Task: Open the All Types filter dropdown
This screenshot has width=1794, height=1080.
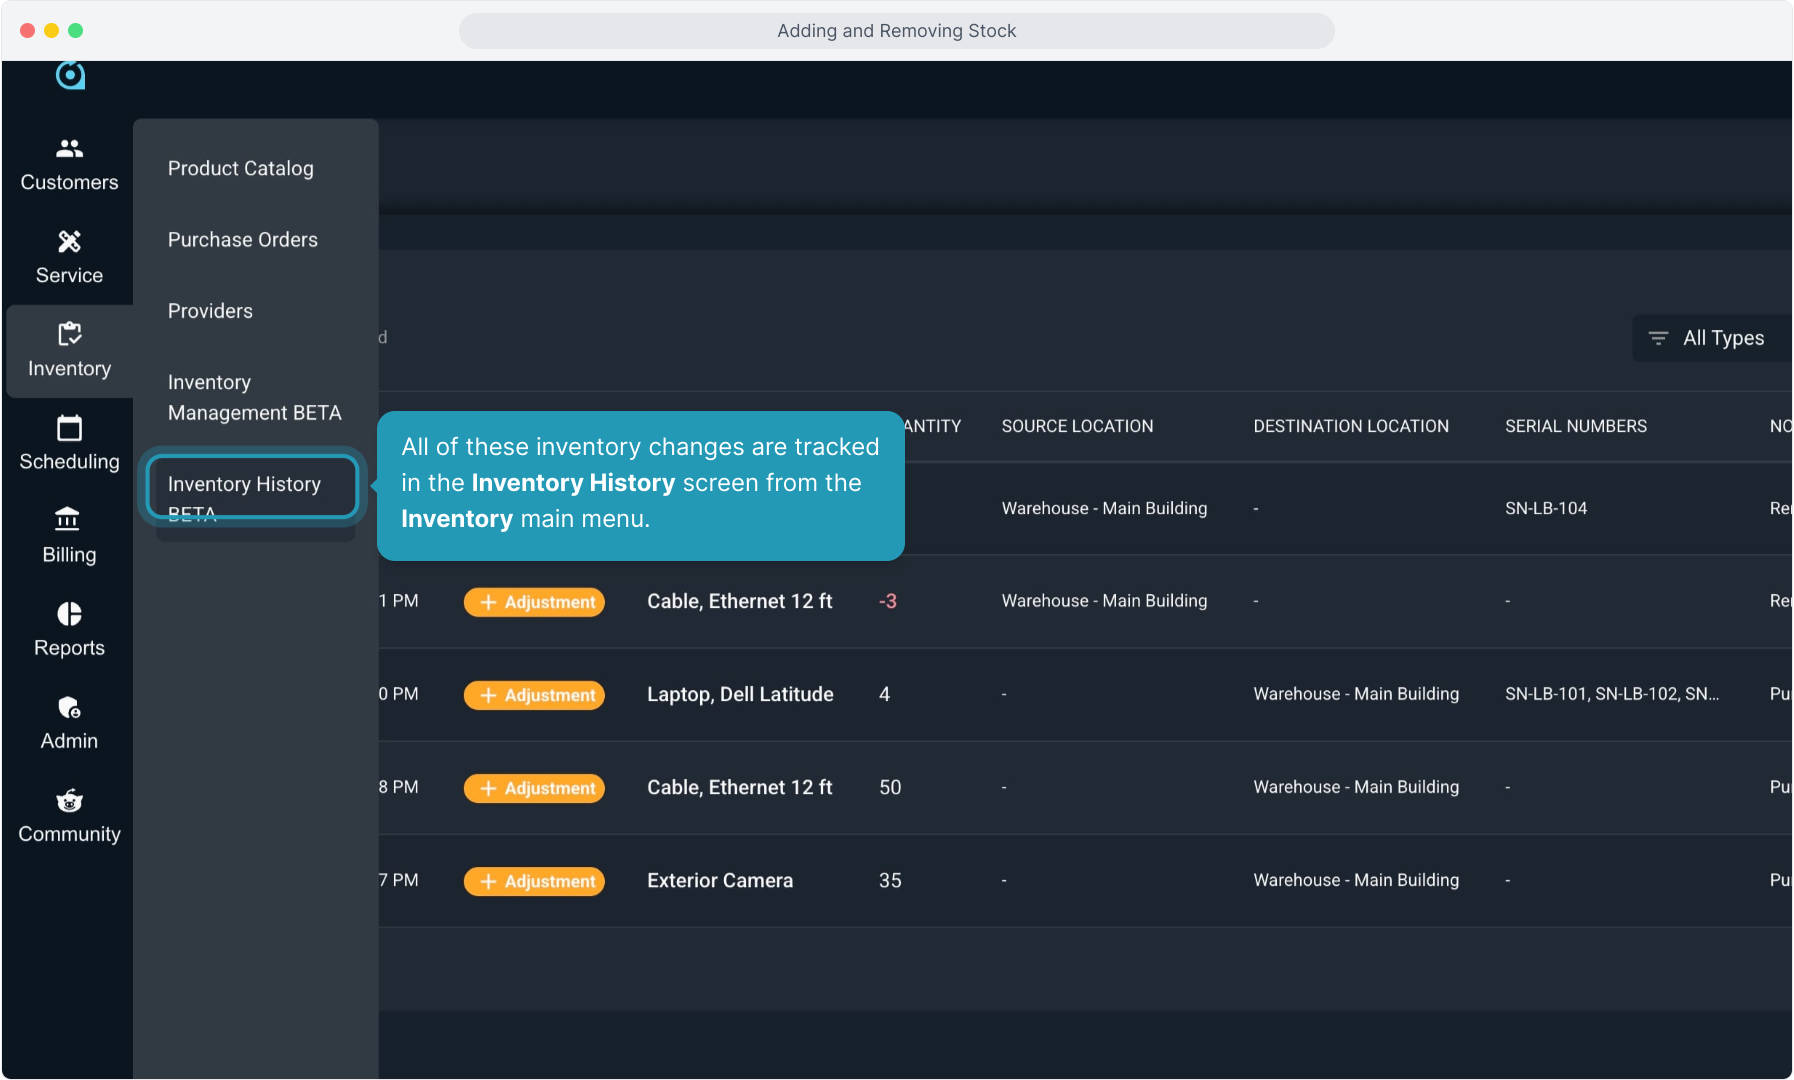Action: (x=1710, y=338)
